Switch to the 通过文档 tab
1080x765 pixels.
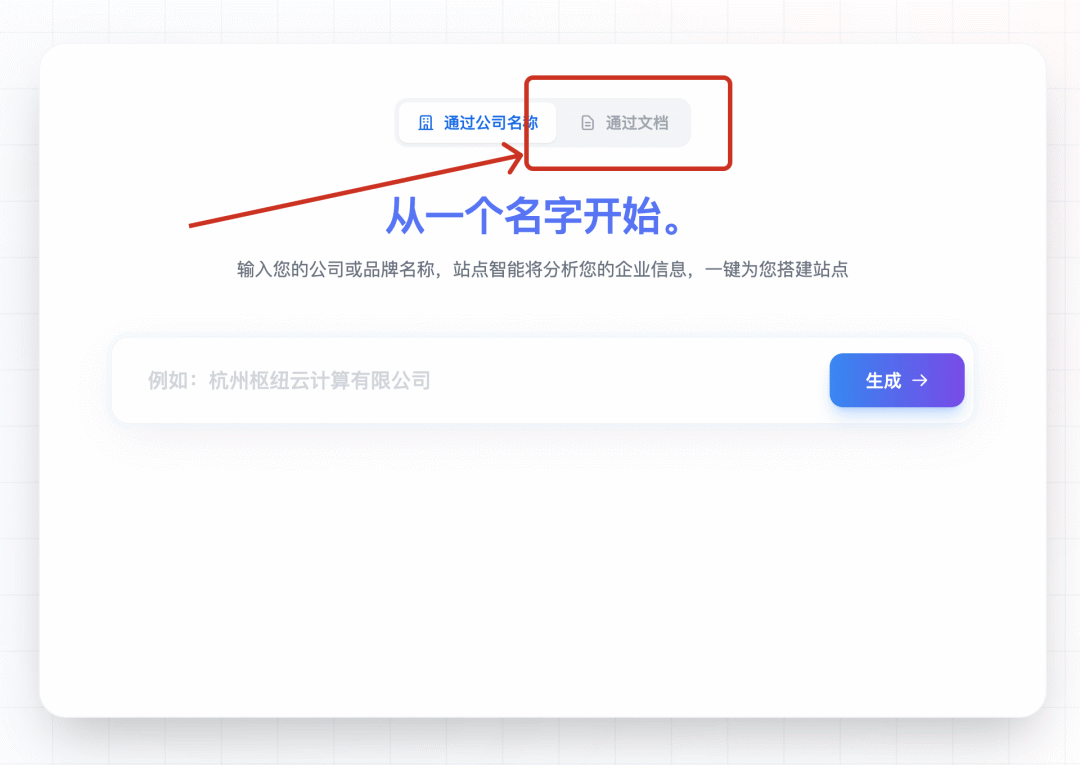pyautogui.click(x=624, y=123)
